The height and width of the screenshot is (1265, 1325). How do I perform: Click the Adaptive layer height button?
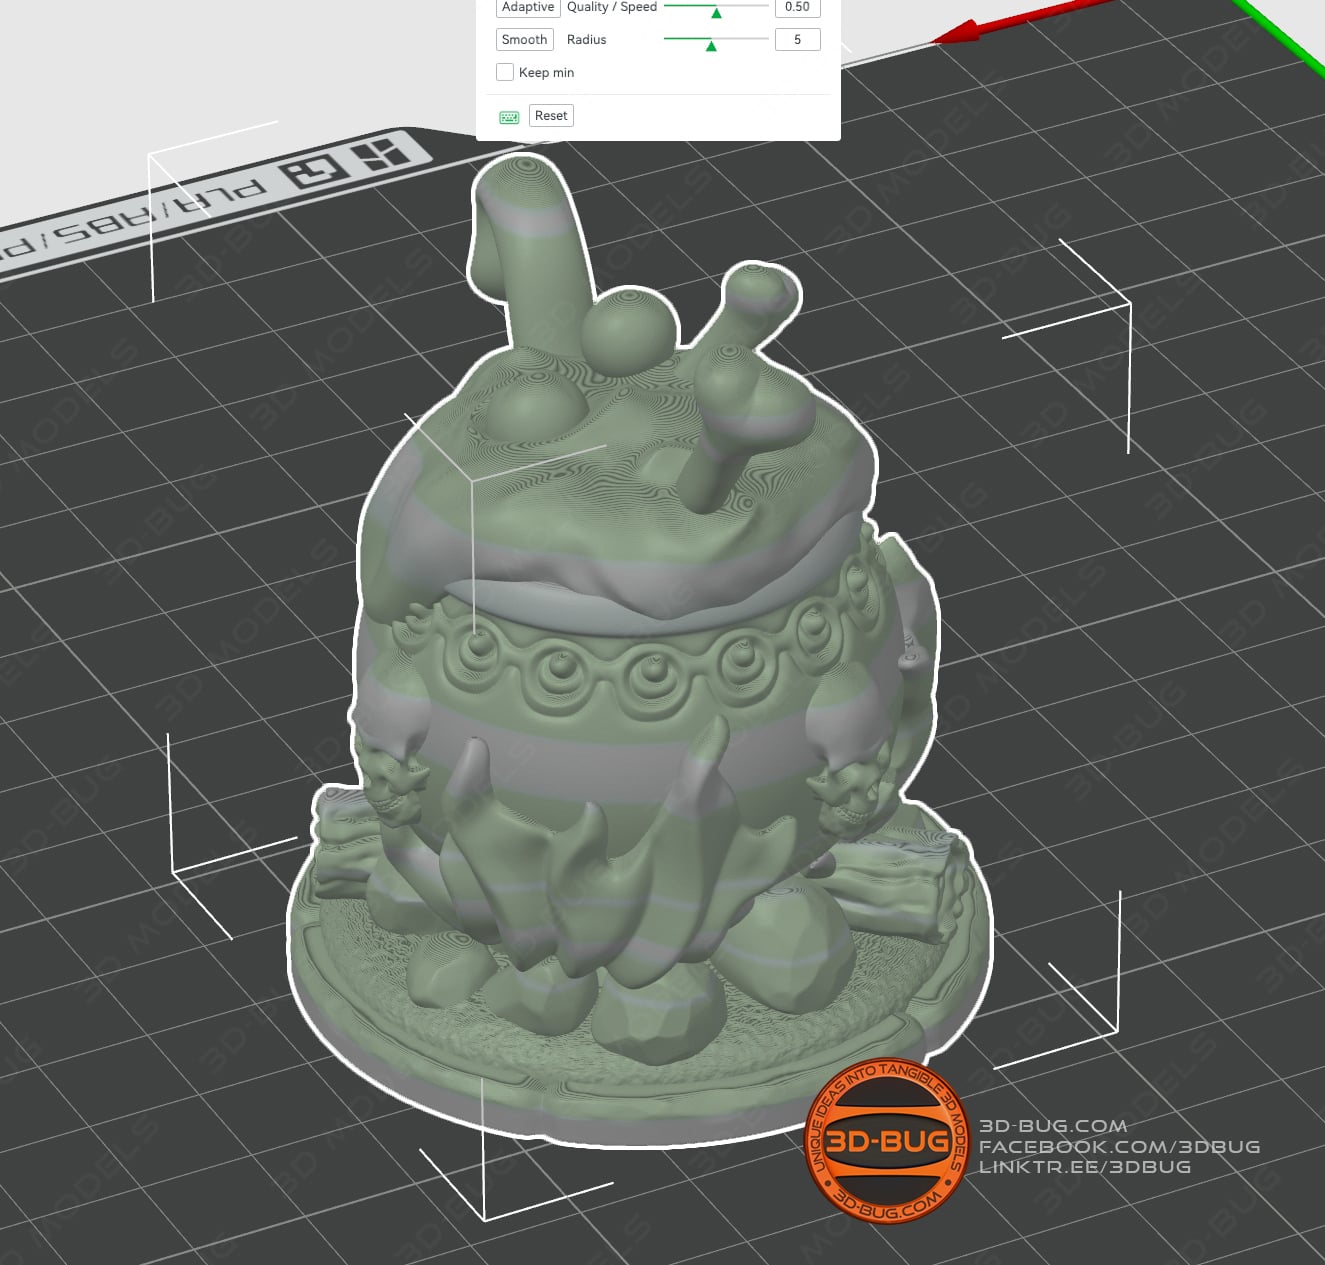pyautogui.click(x=528, y=7)
